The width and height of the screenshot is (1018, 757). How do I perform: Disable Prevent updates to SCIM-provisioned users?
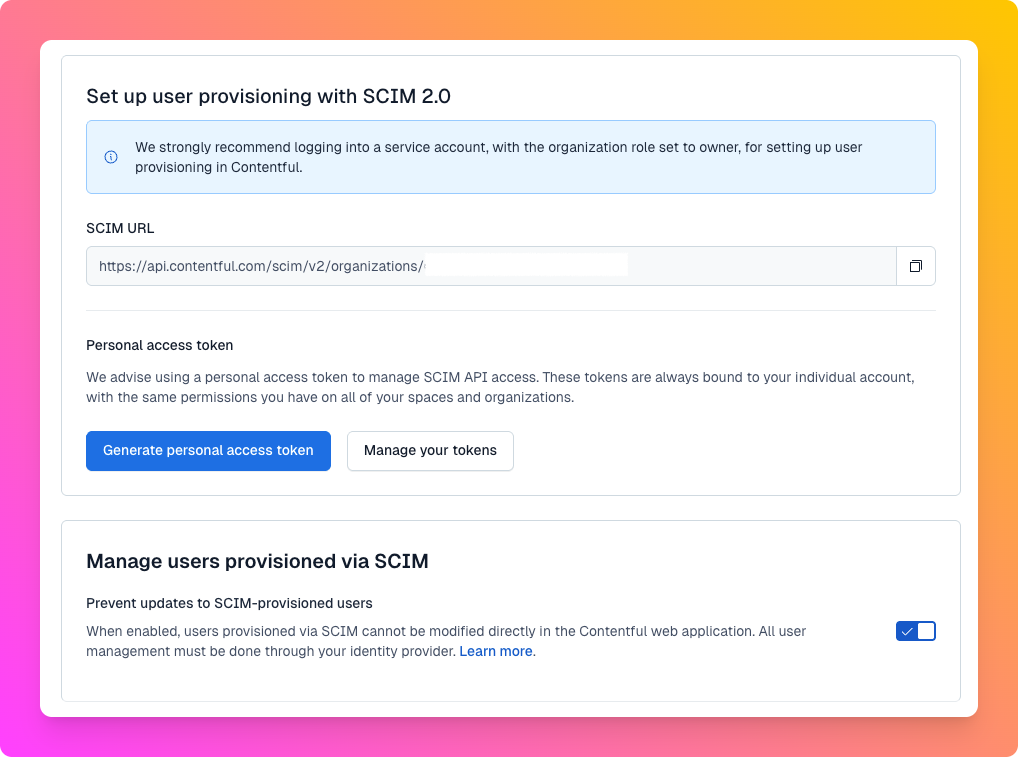tap(915, 631)
